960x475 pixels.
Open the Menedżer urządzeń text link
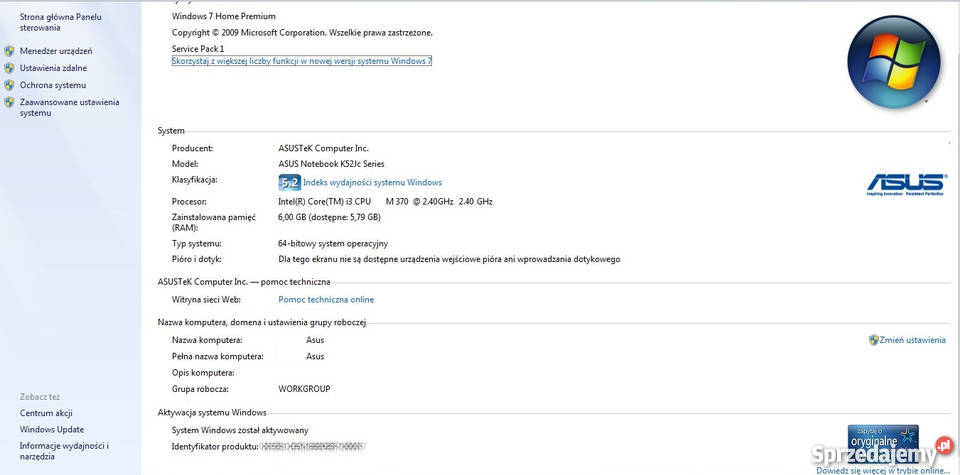point(56,51)
